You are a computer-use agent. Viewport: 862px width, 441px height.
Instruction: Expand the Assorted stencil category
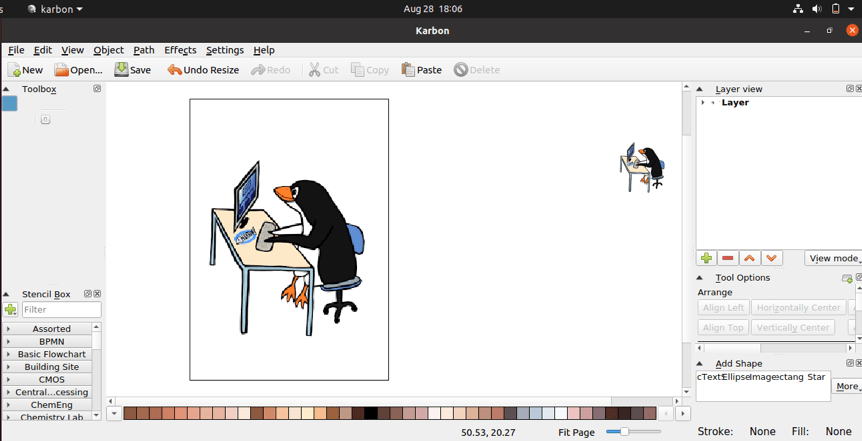(8, 329)
